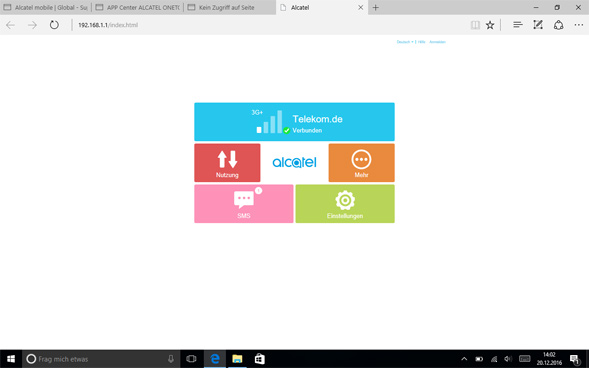Open a new tab with plus button
Image resolution: width=589 pixels, height=368 pixels.
pyautogui.click(x=376, y=8)
